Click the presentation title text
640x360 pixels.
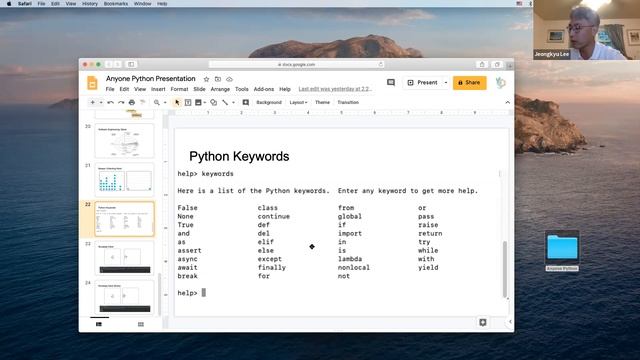pyautogui.click(x=151, y=79)
